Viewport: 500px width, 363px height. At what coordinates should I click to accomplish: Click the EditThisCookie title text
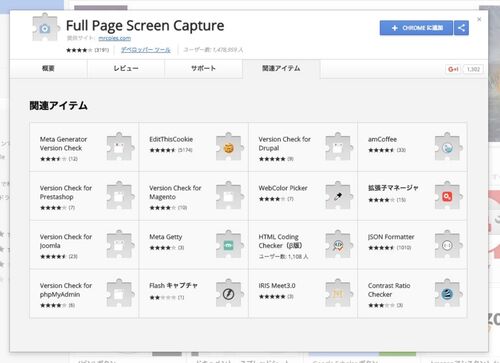tap(171, 139)
